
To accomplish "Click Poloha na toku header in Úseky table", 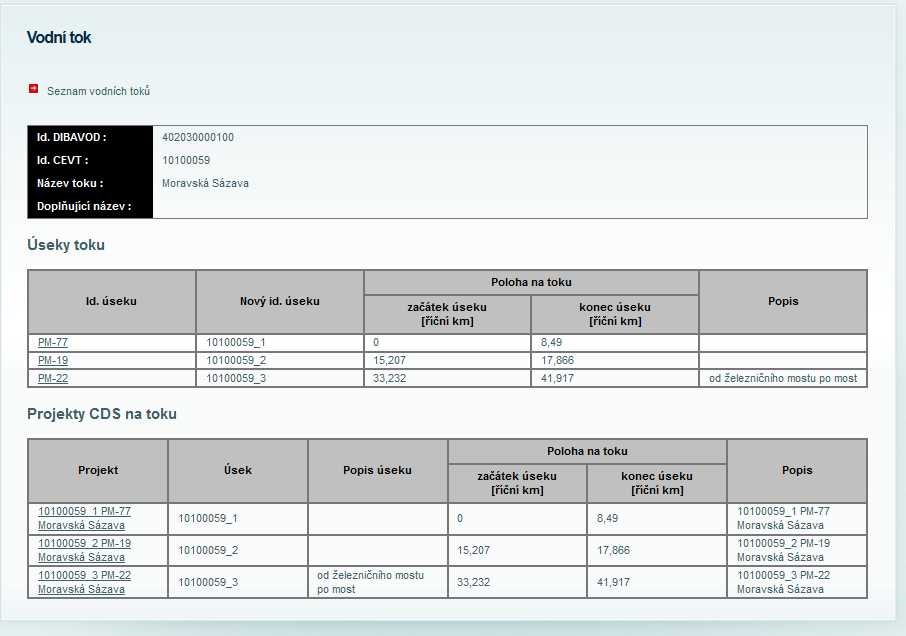I will point(531,282).
